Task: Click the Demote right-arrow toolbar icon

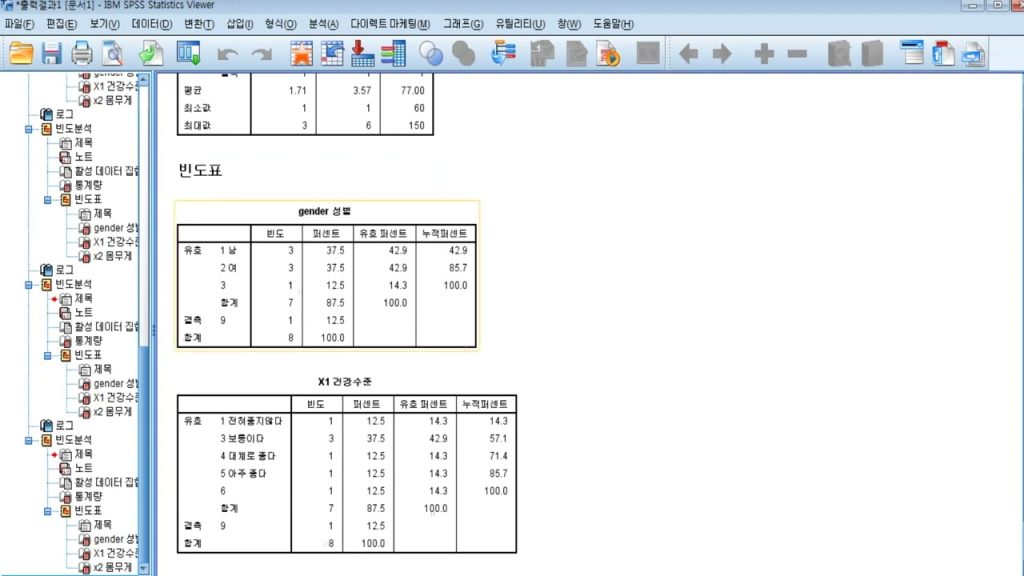Action: [x=721, y=54]
